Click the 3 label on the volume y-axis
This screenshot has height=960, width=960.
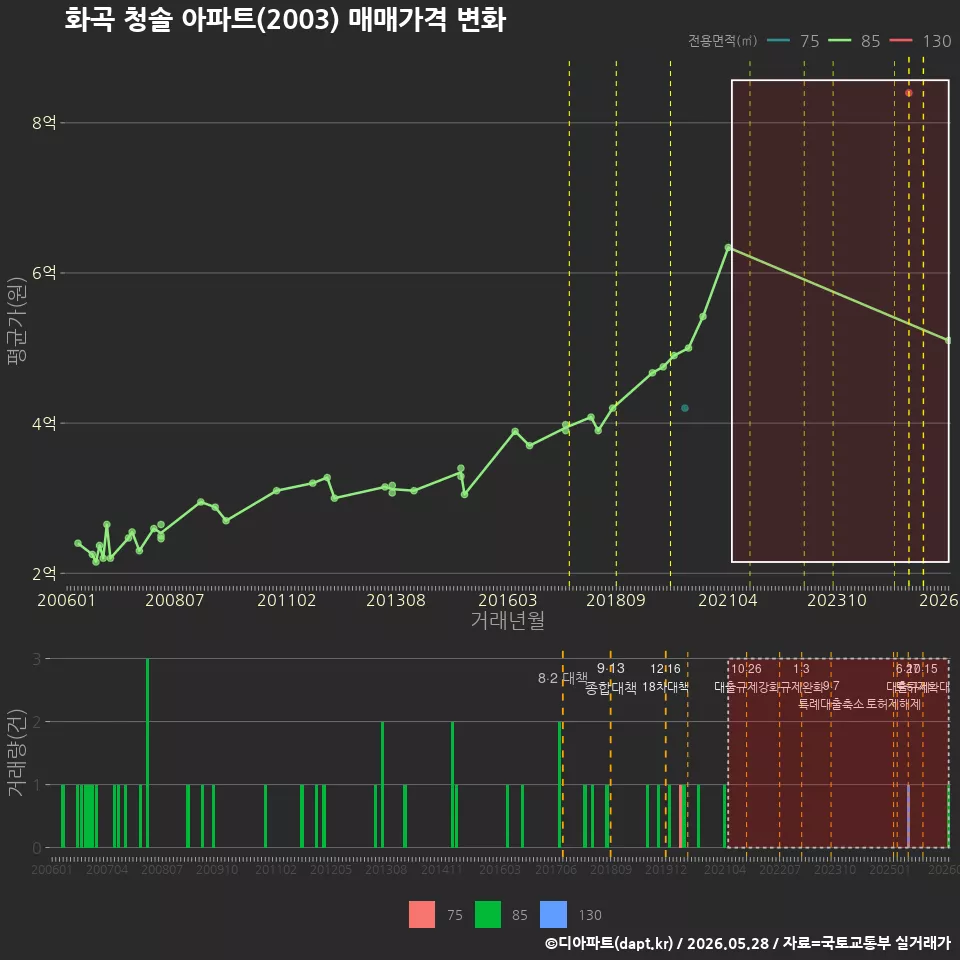(37, 659)
